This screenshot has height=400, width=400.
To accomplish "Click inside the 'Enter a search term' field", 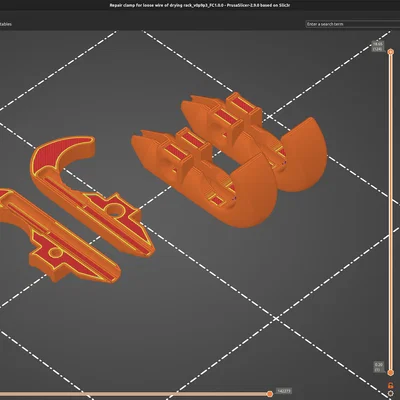I will point(353,24).
